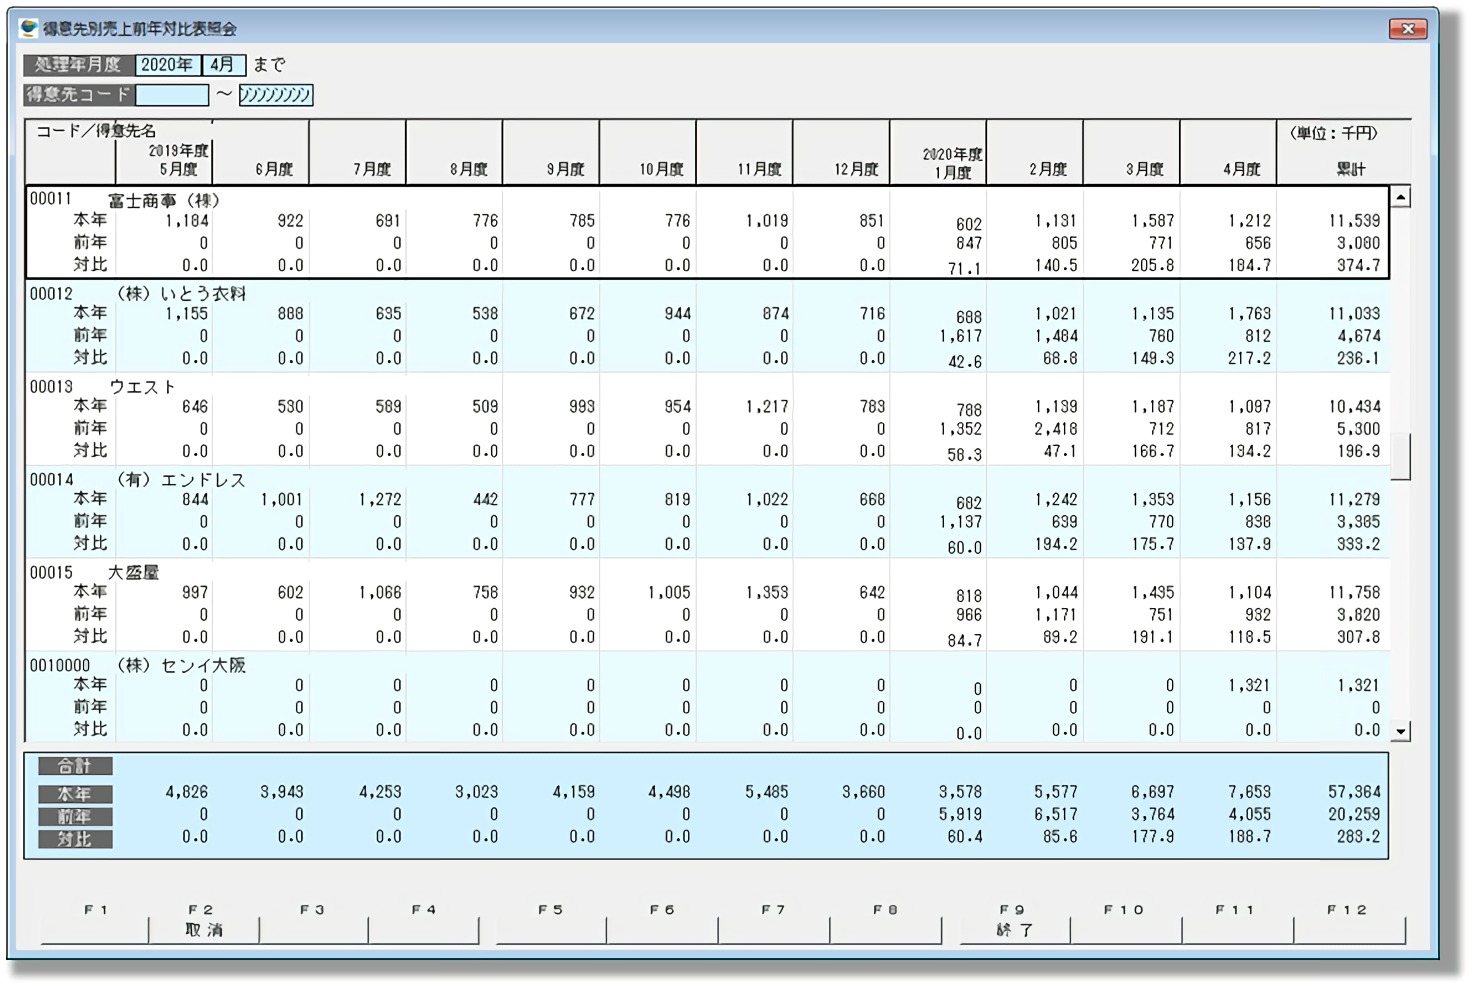Click total previous-year 累計 value 20,259
Image resolution: width=1472 pixels, height=986 pixels.
pyautogui.click(x=1354, y=814)
